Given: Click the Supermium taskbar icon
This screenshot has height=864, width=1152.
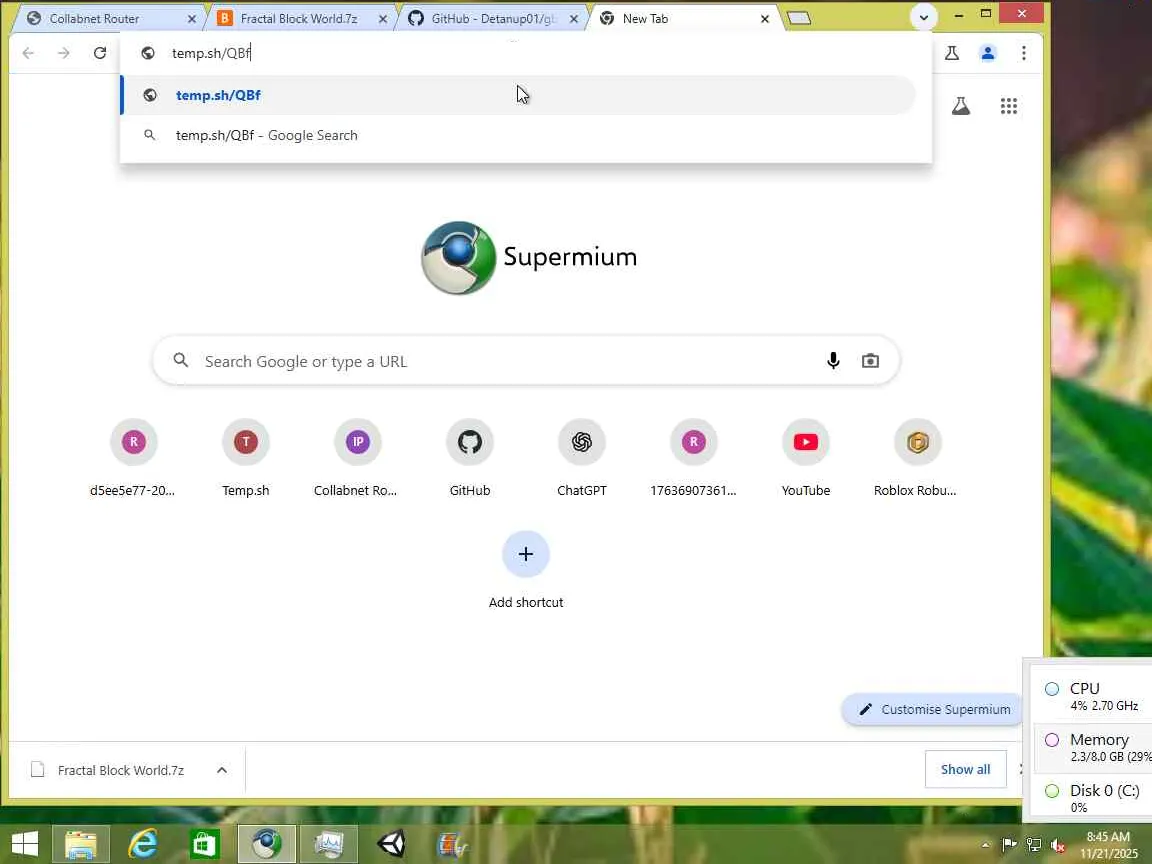Looking at the screenshot, I should 267,844.
